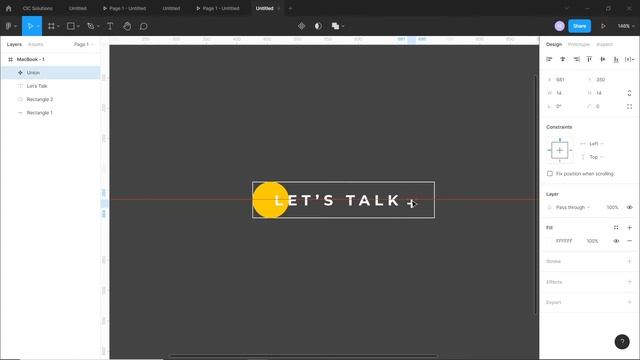The height and width of the screenshot is (360, 640).
Task: Open the Left horizontal constraint dropdown
Action: (596, 144)
